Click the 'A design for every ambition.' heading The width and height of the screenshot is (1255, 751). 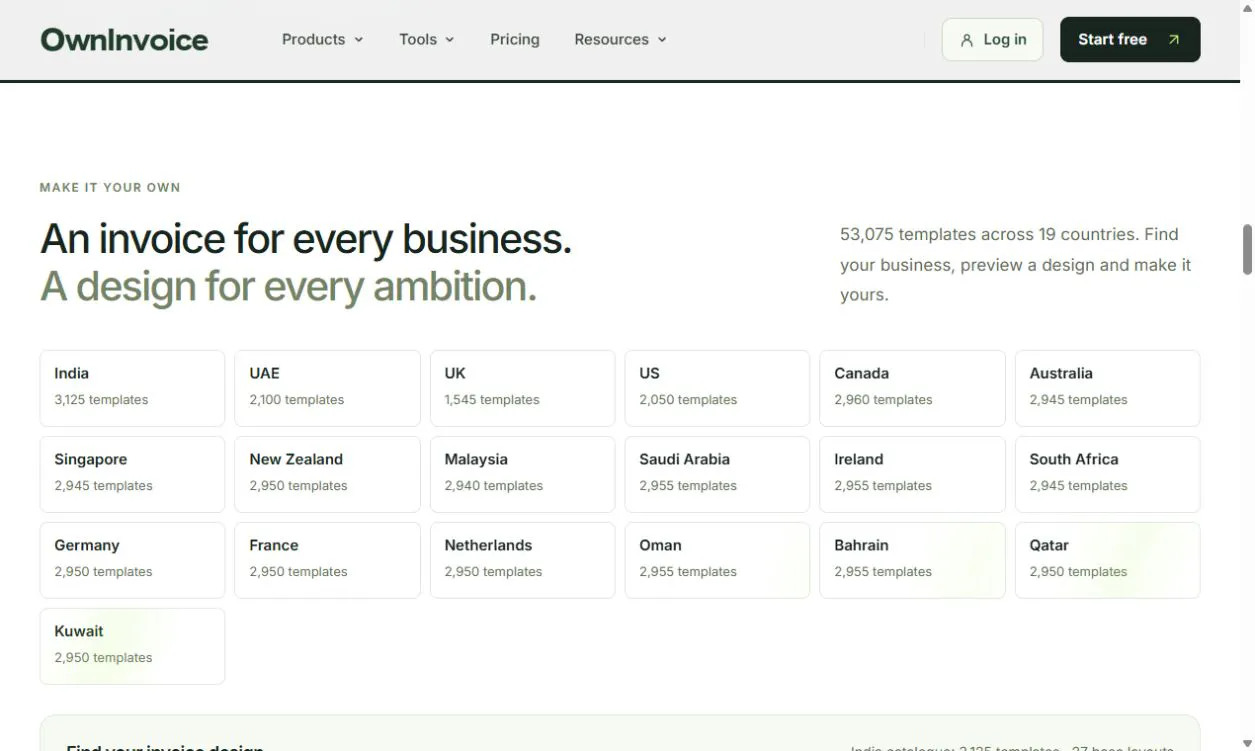point(288,287)
